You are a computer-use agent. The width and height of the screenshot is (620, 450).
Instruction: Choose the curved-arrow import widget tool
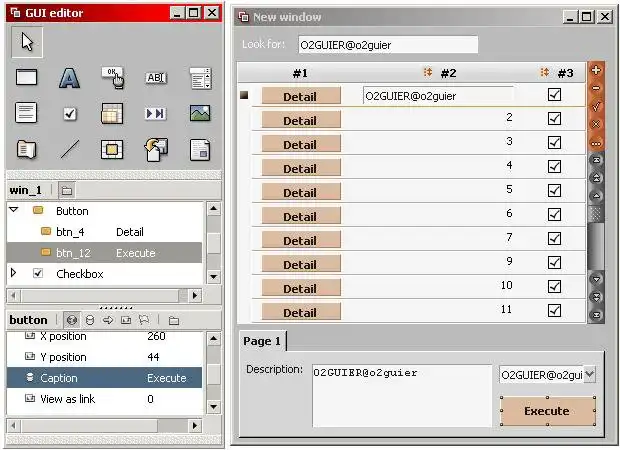[x=156, y=149]
